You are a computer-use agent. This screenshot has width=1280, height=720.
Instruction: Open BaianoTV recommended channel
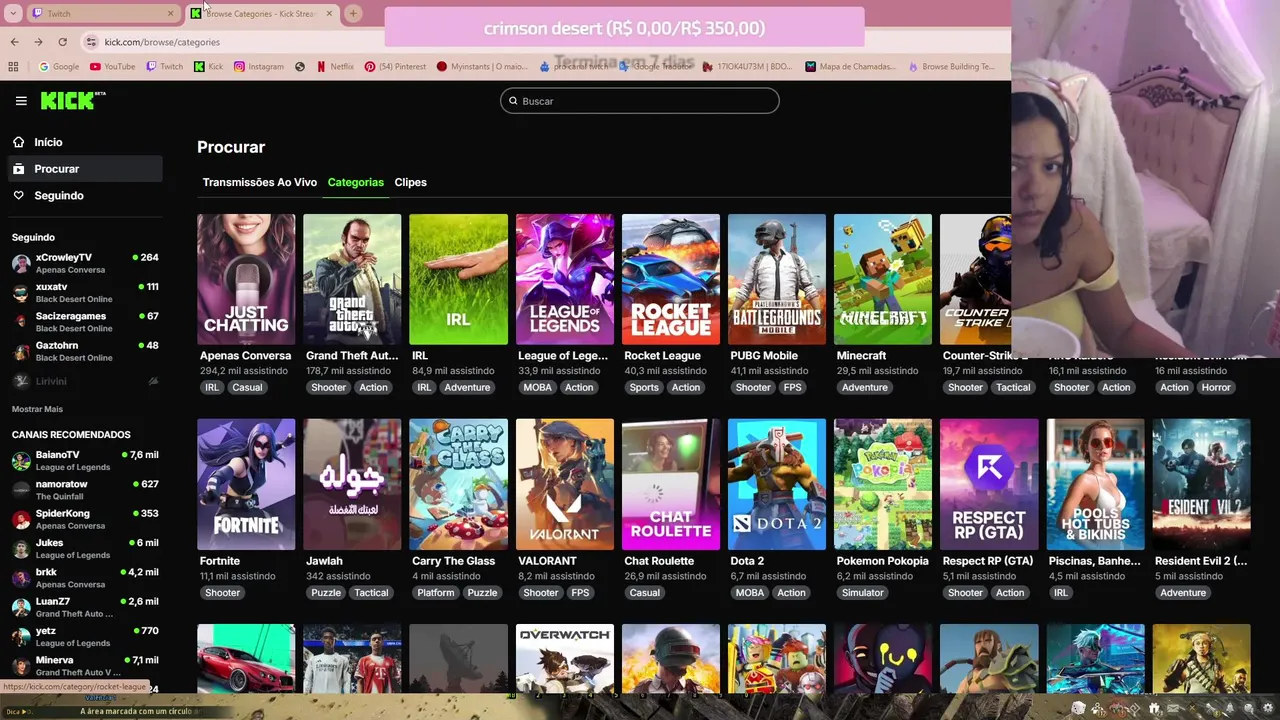[85, 461]
